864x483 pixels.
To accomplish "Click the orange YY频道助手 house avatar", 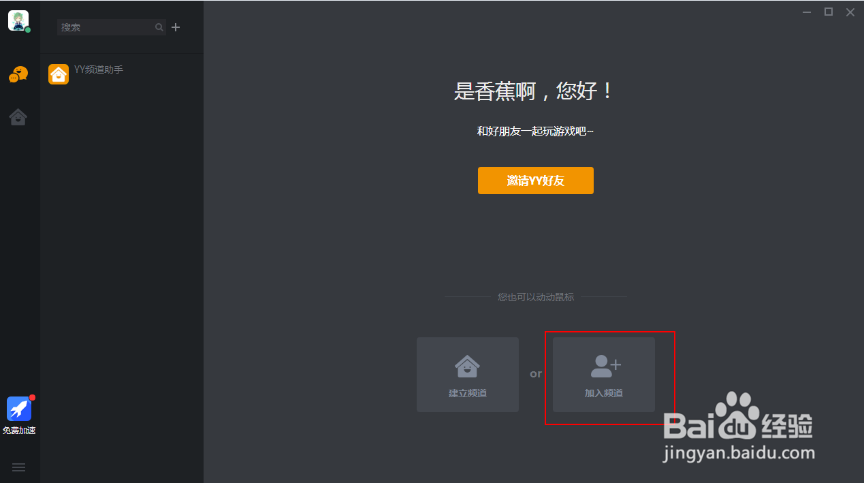I will pos(58,74).
